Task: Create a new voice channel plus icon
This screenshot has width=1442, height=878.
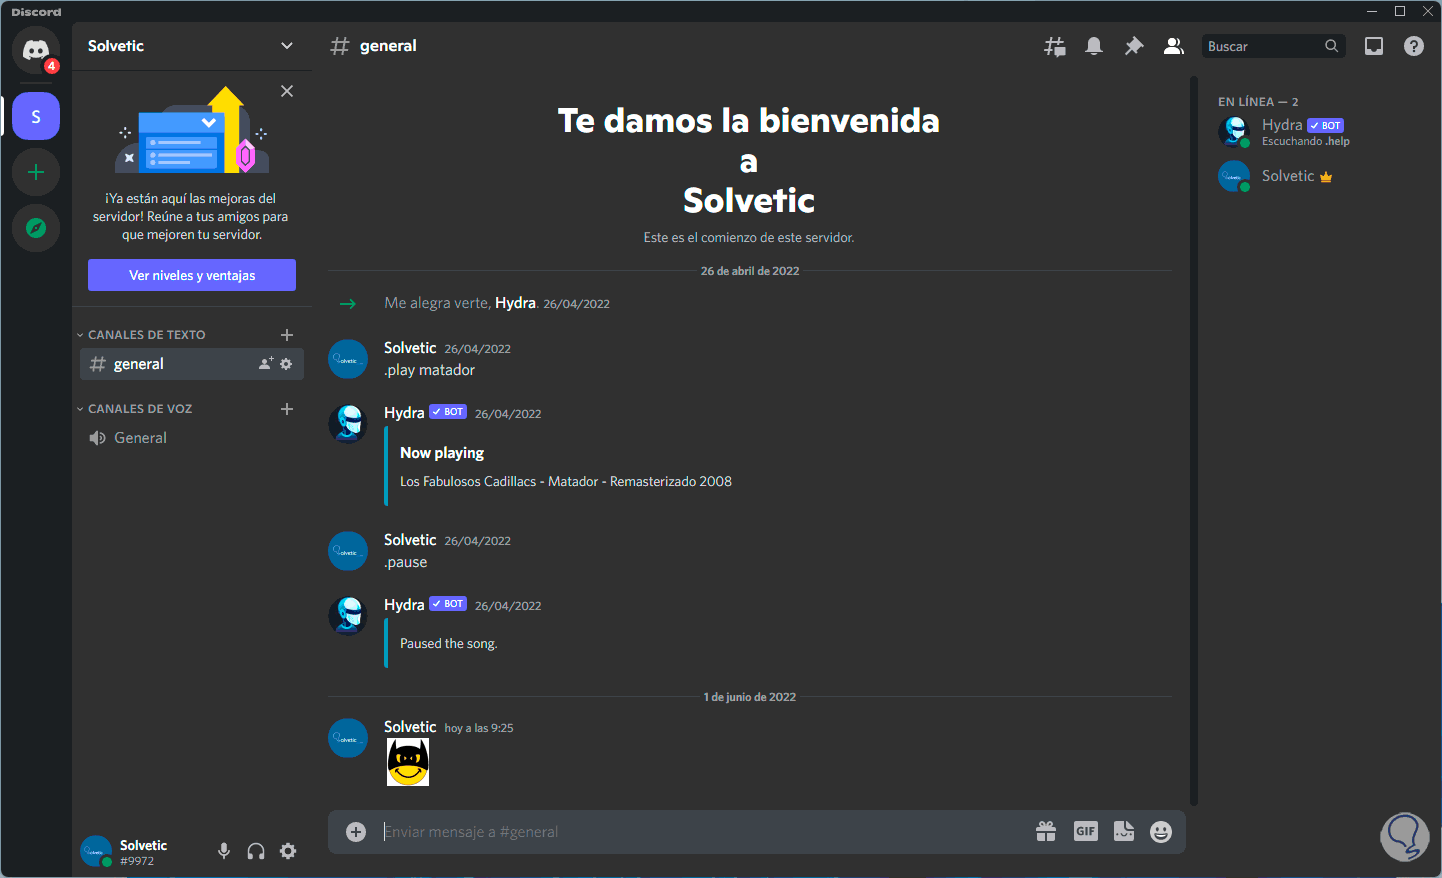Action: click(287, 409)
